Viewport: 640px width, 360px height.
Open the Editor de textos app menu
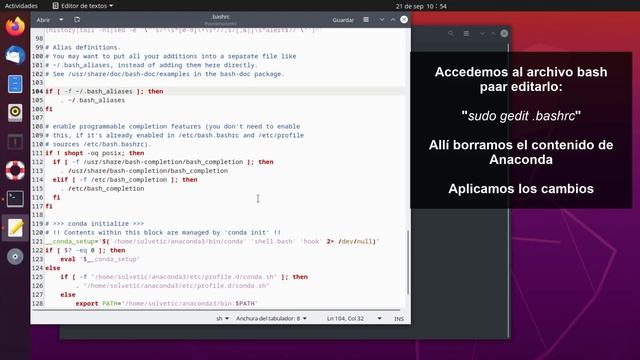pos(83,6)
